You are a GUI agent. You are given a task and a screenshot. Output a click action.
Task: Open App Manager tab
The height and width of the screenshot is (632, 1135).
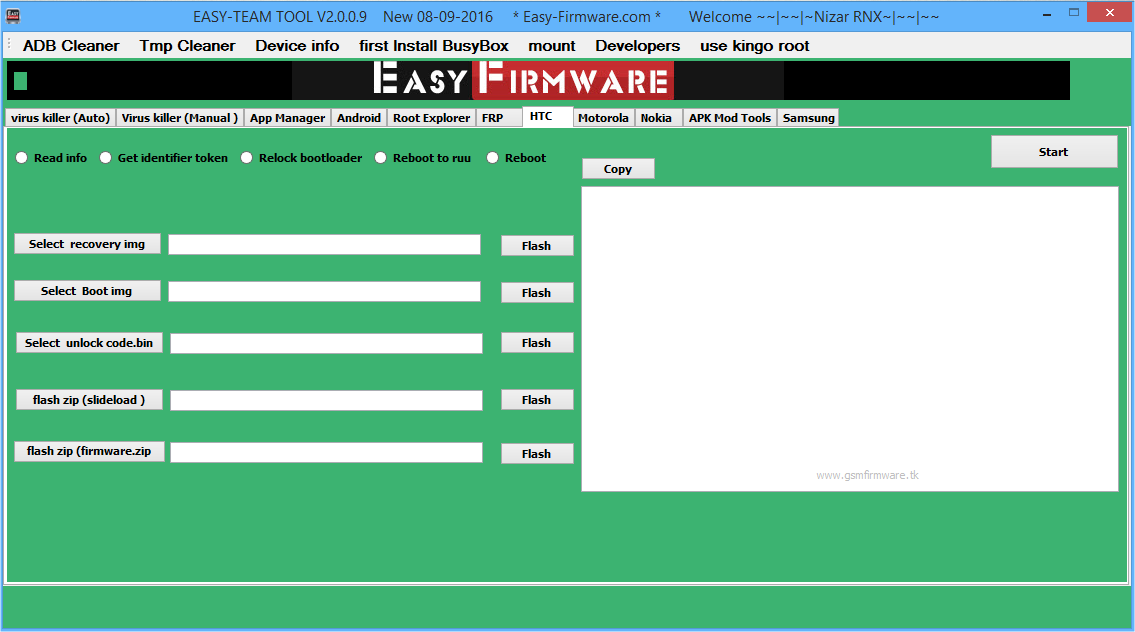[x=287, y=118]
